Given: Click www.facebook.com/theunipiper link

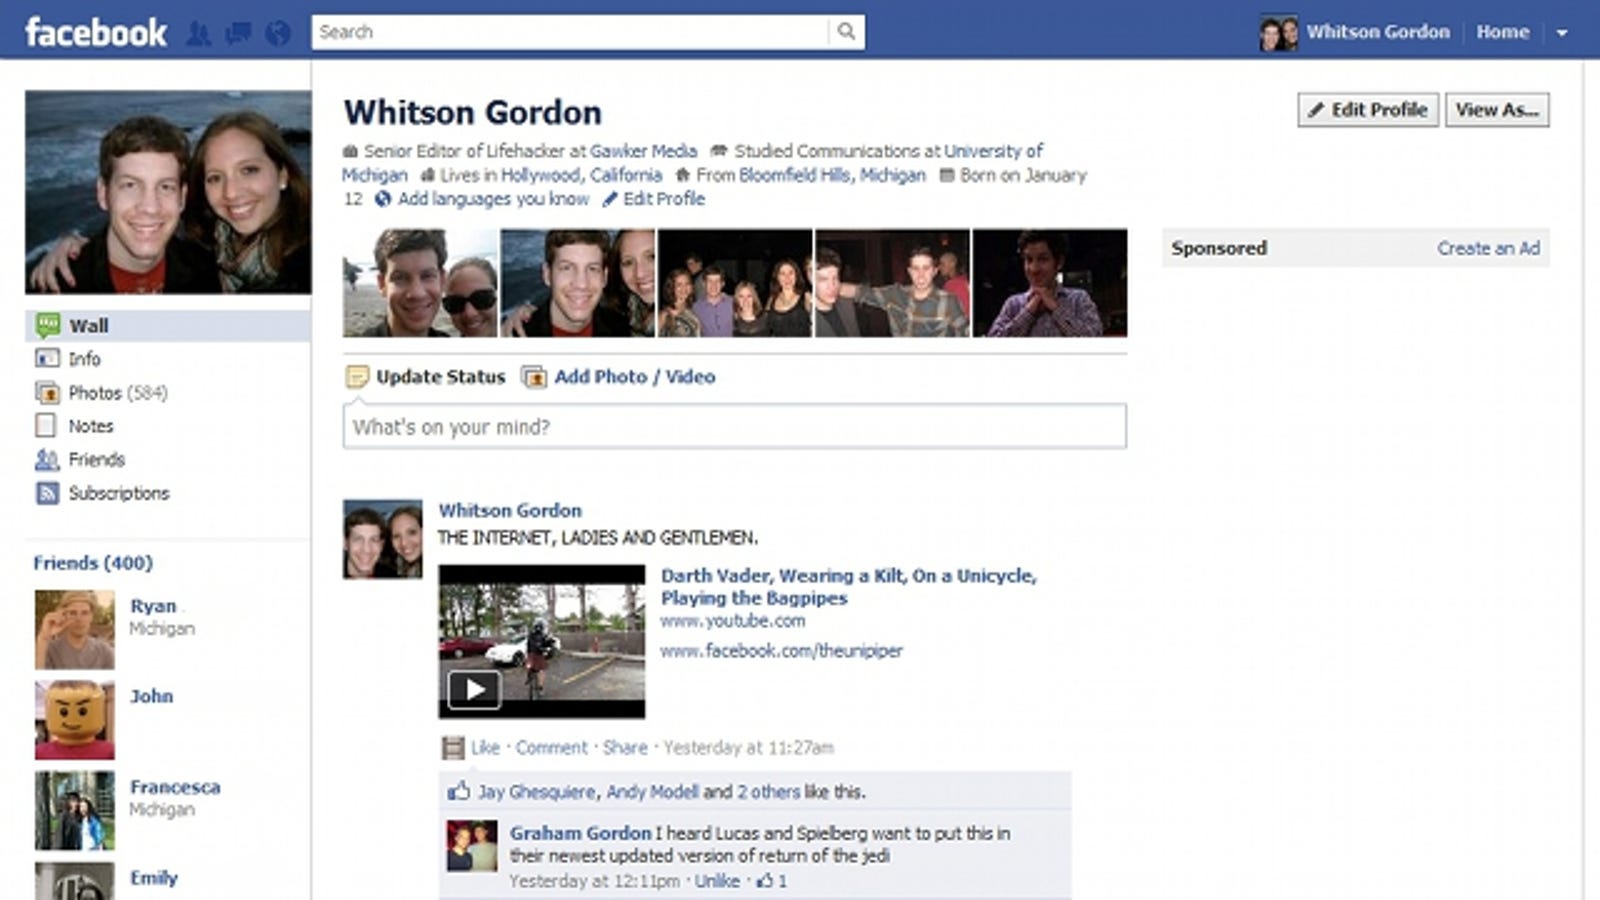Looking at the screenshot, I should (x=781, y=651).
